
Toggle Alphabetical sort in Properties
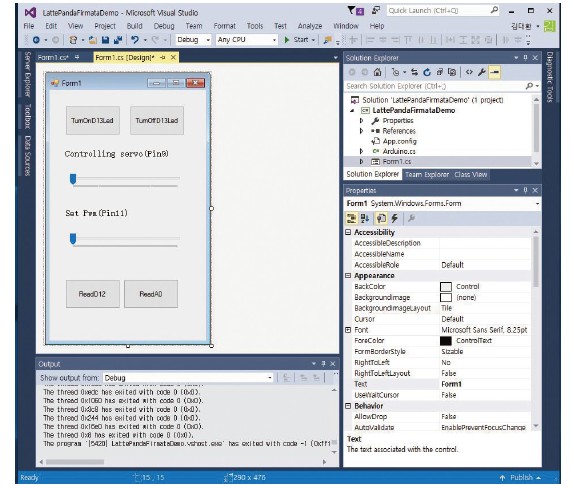365,218
